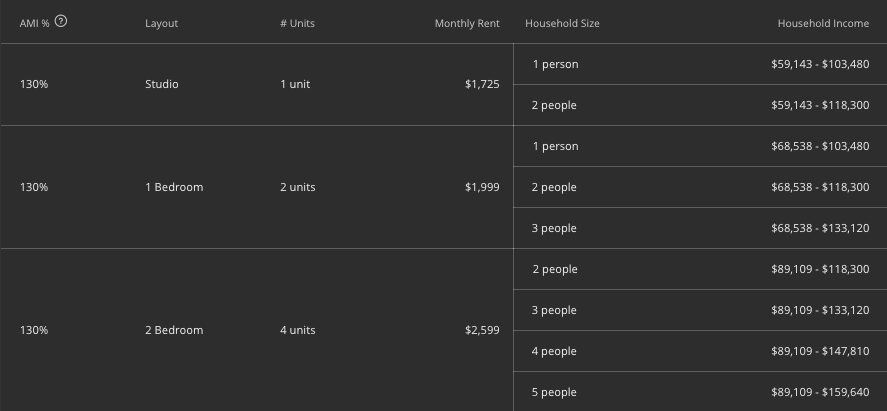Click the Monthly Rent column header
This screenshot has width=887, height=411.
pos(467,24)
